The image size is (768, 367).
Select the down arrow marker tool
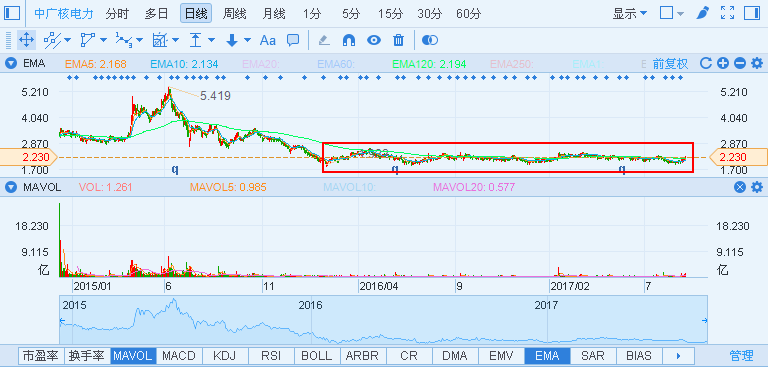click(232, 40)
